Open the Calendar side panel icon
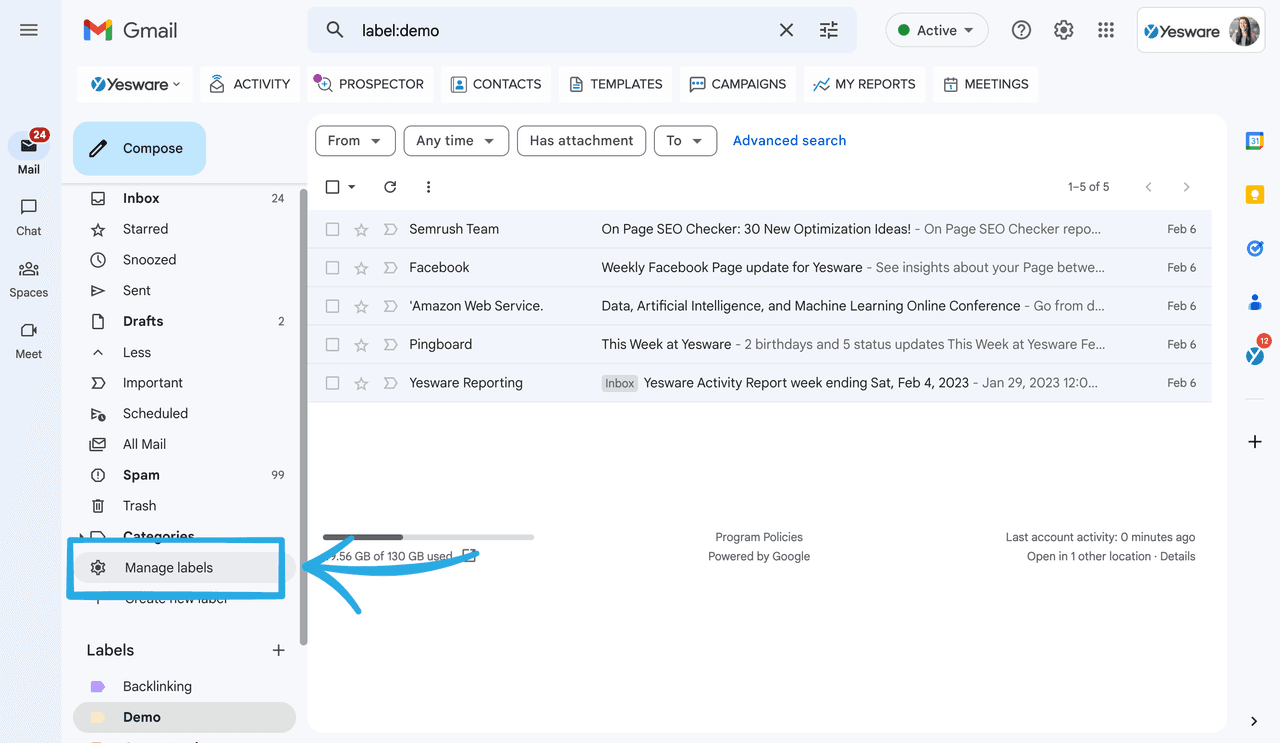The image size is (1280, 743). [1254, 142]
